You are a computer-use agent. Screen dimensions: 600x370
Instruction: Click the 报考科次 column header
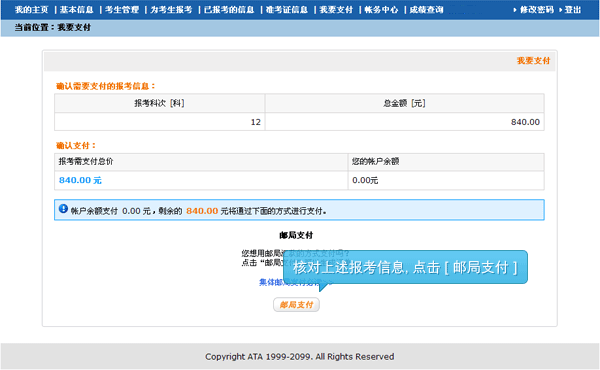tap(160, 103)
